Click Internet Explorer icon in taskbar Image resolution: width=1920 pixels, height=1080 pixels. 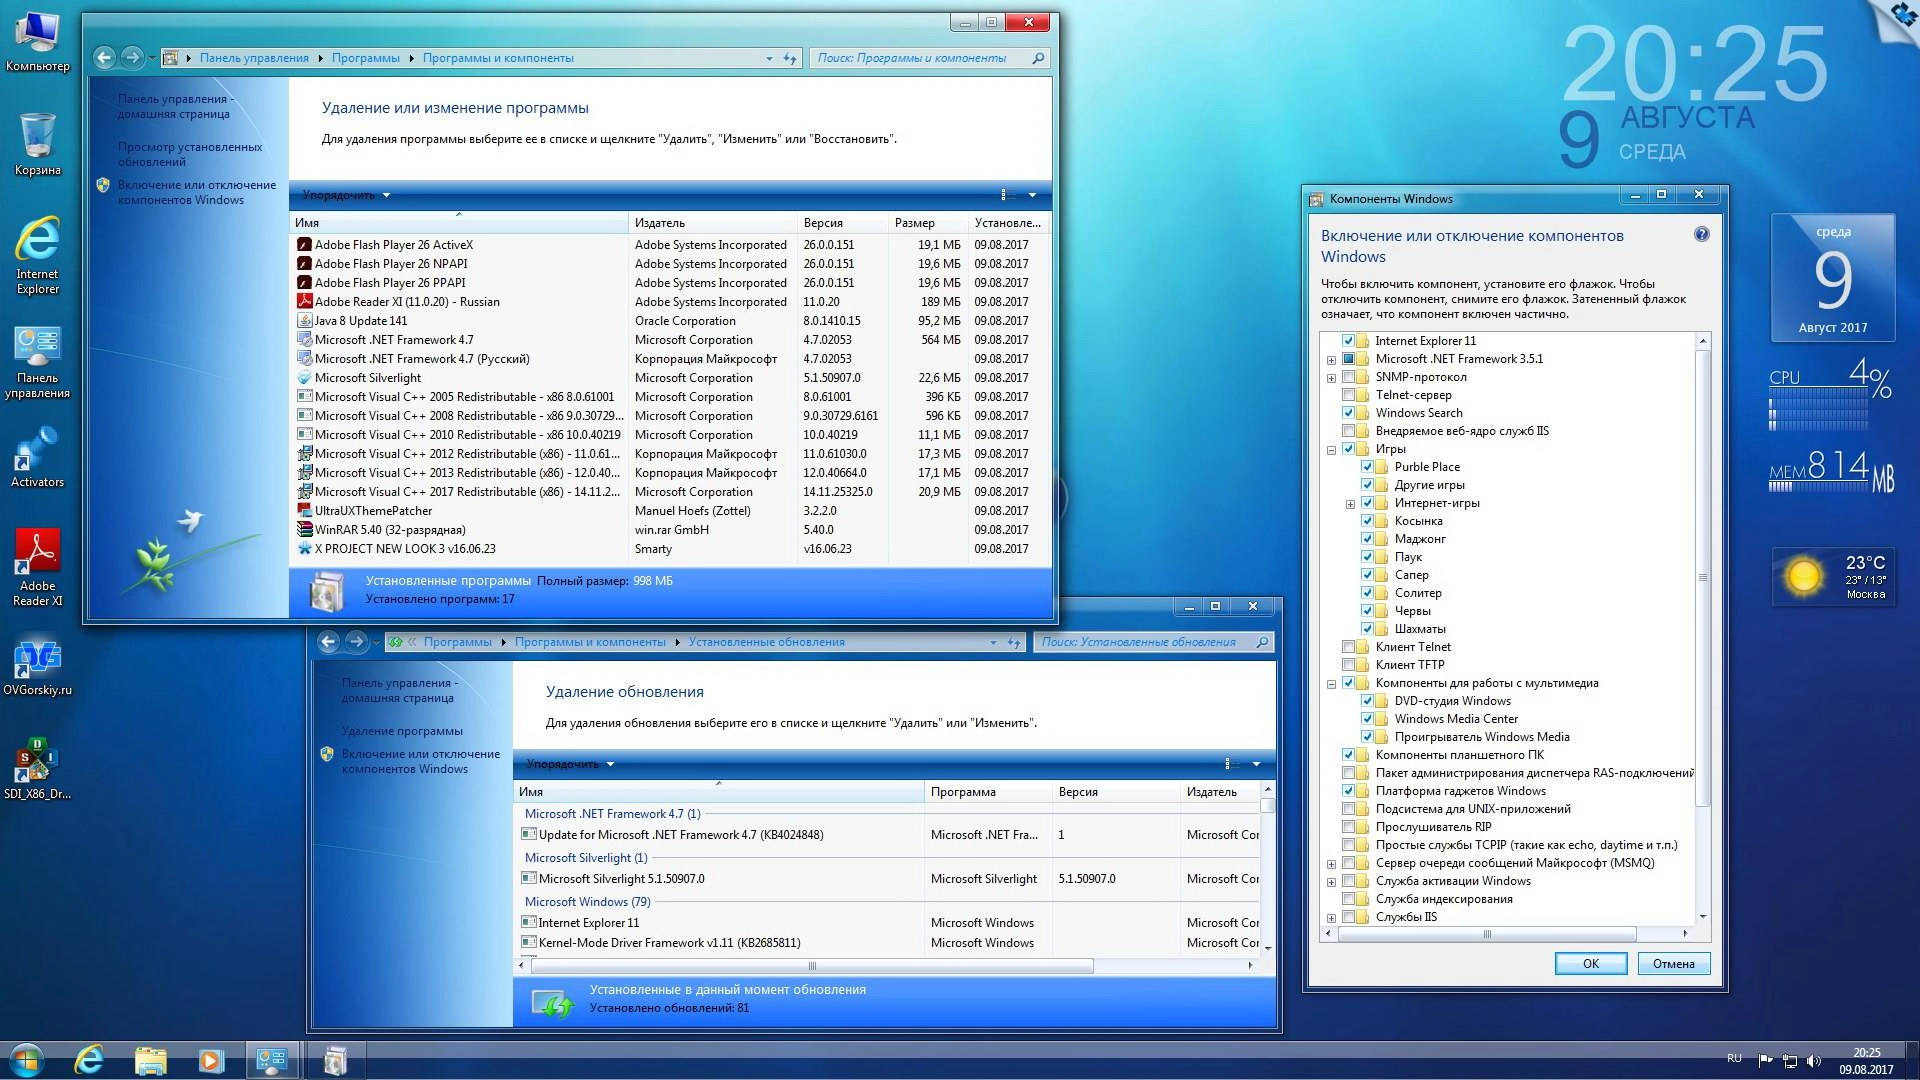89,1060
